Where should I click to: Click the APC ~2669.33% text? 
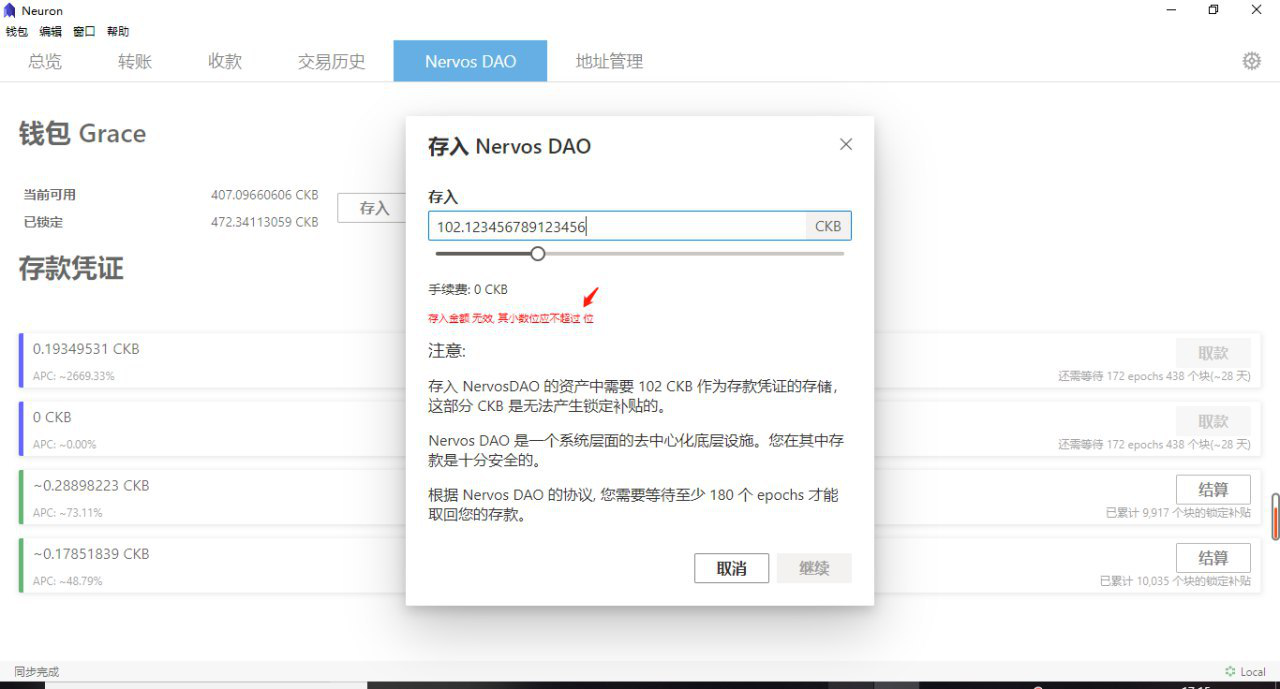point(74,376)
